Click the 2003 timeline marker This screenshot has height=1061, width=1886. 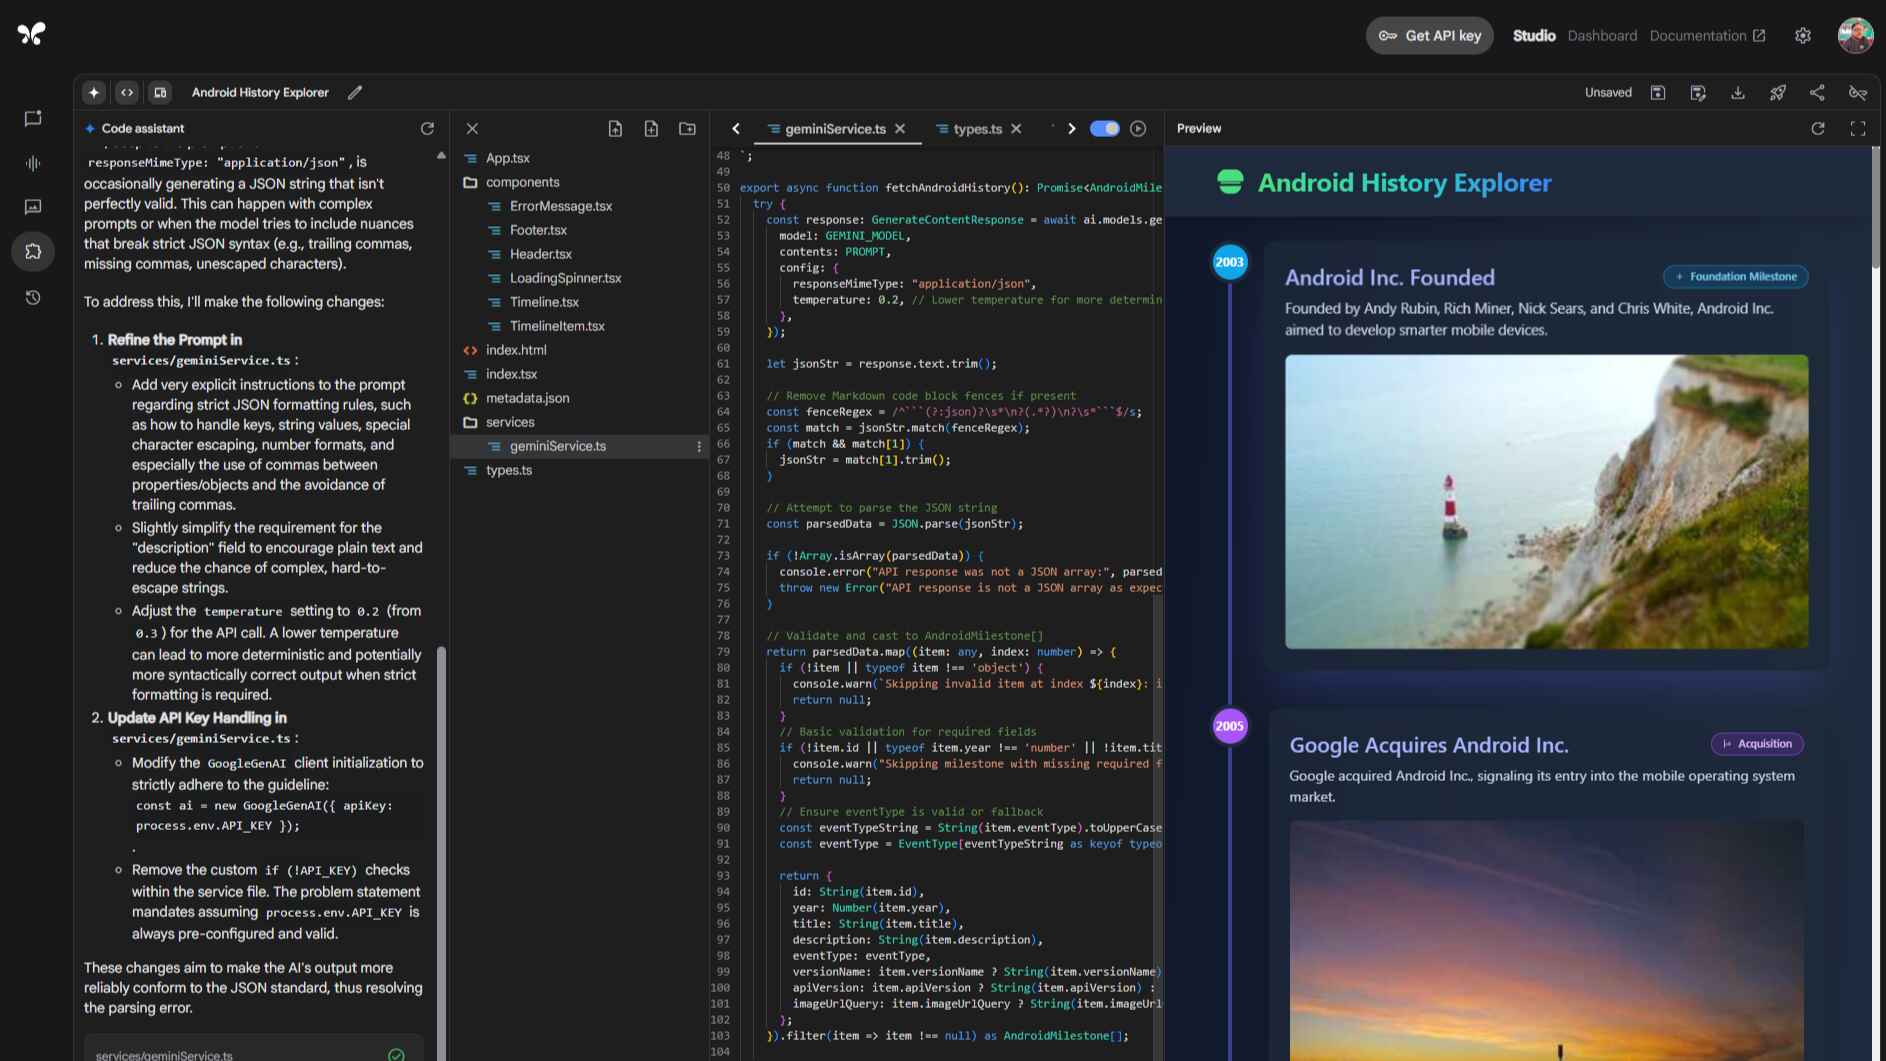pyautogui.click(x=1229, y=262)
